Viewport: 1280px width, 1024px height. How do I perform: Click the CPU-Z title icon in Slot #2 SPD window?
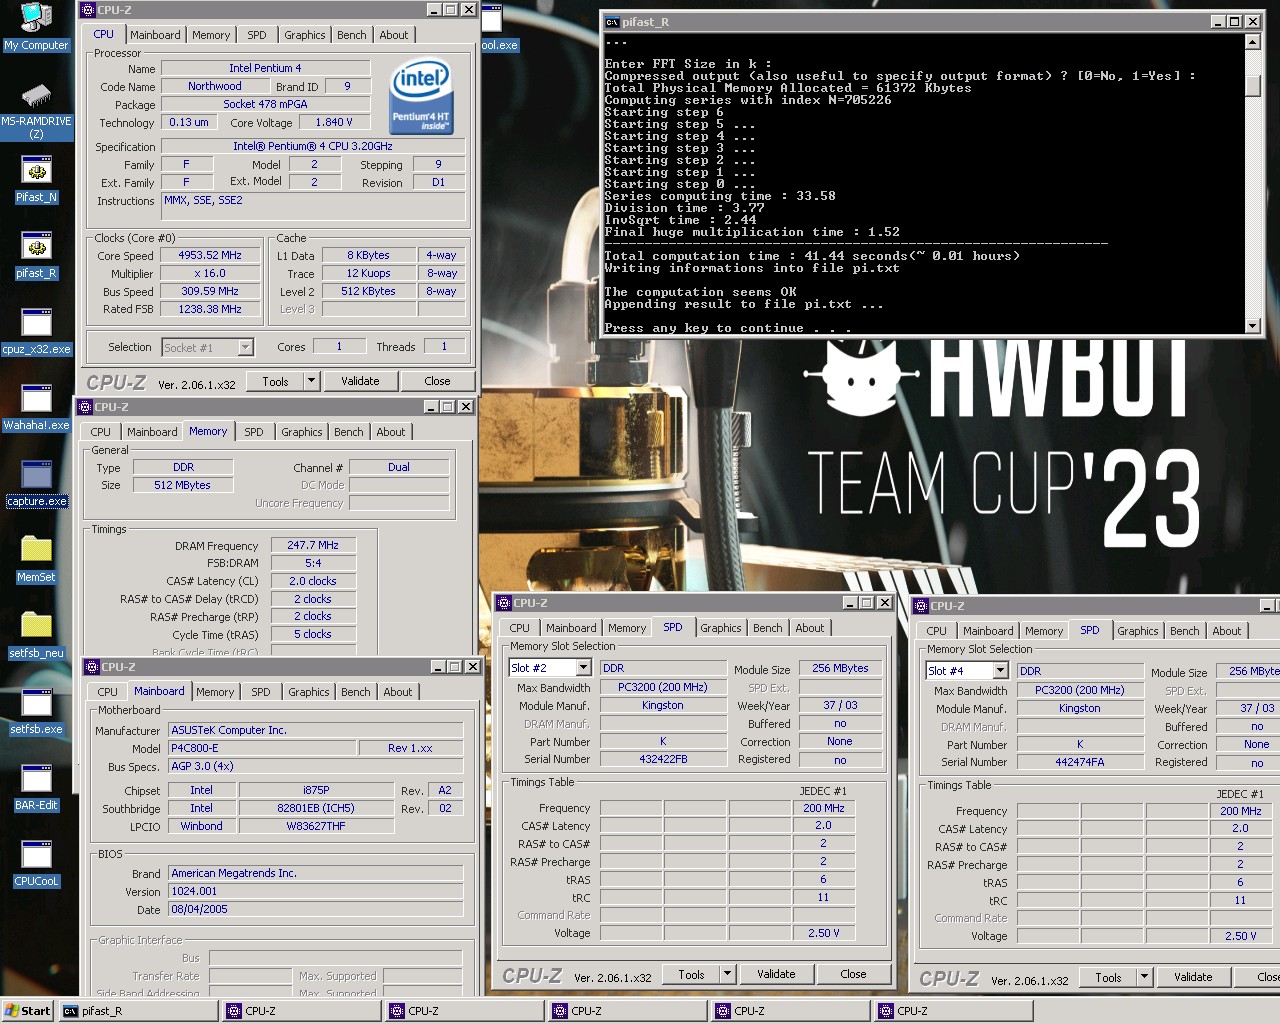pyautogui.click(x=504, y=603)
